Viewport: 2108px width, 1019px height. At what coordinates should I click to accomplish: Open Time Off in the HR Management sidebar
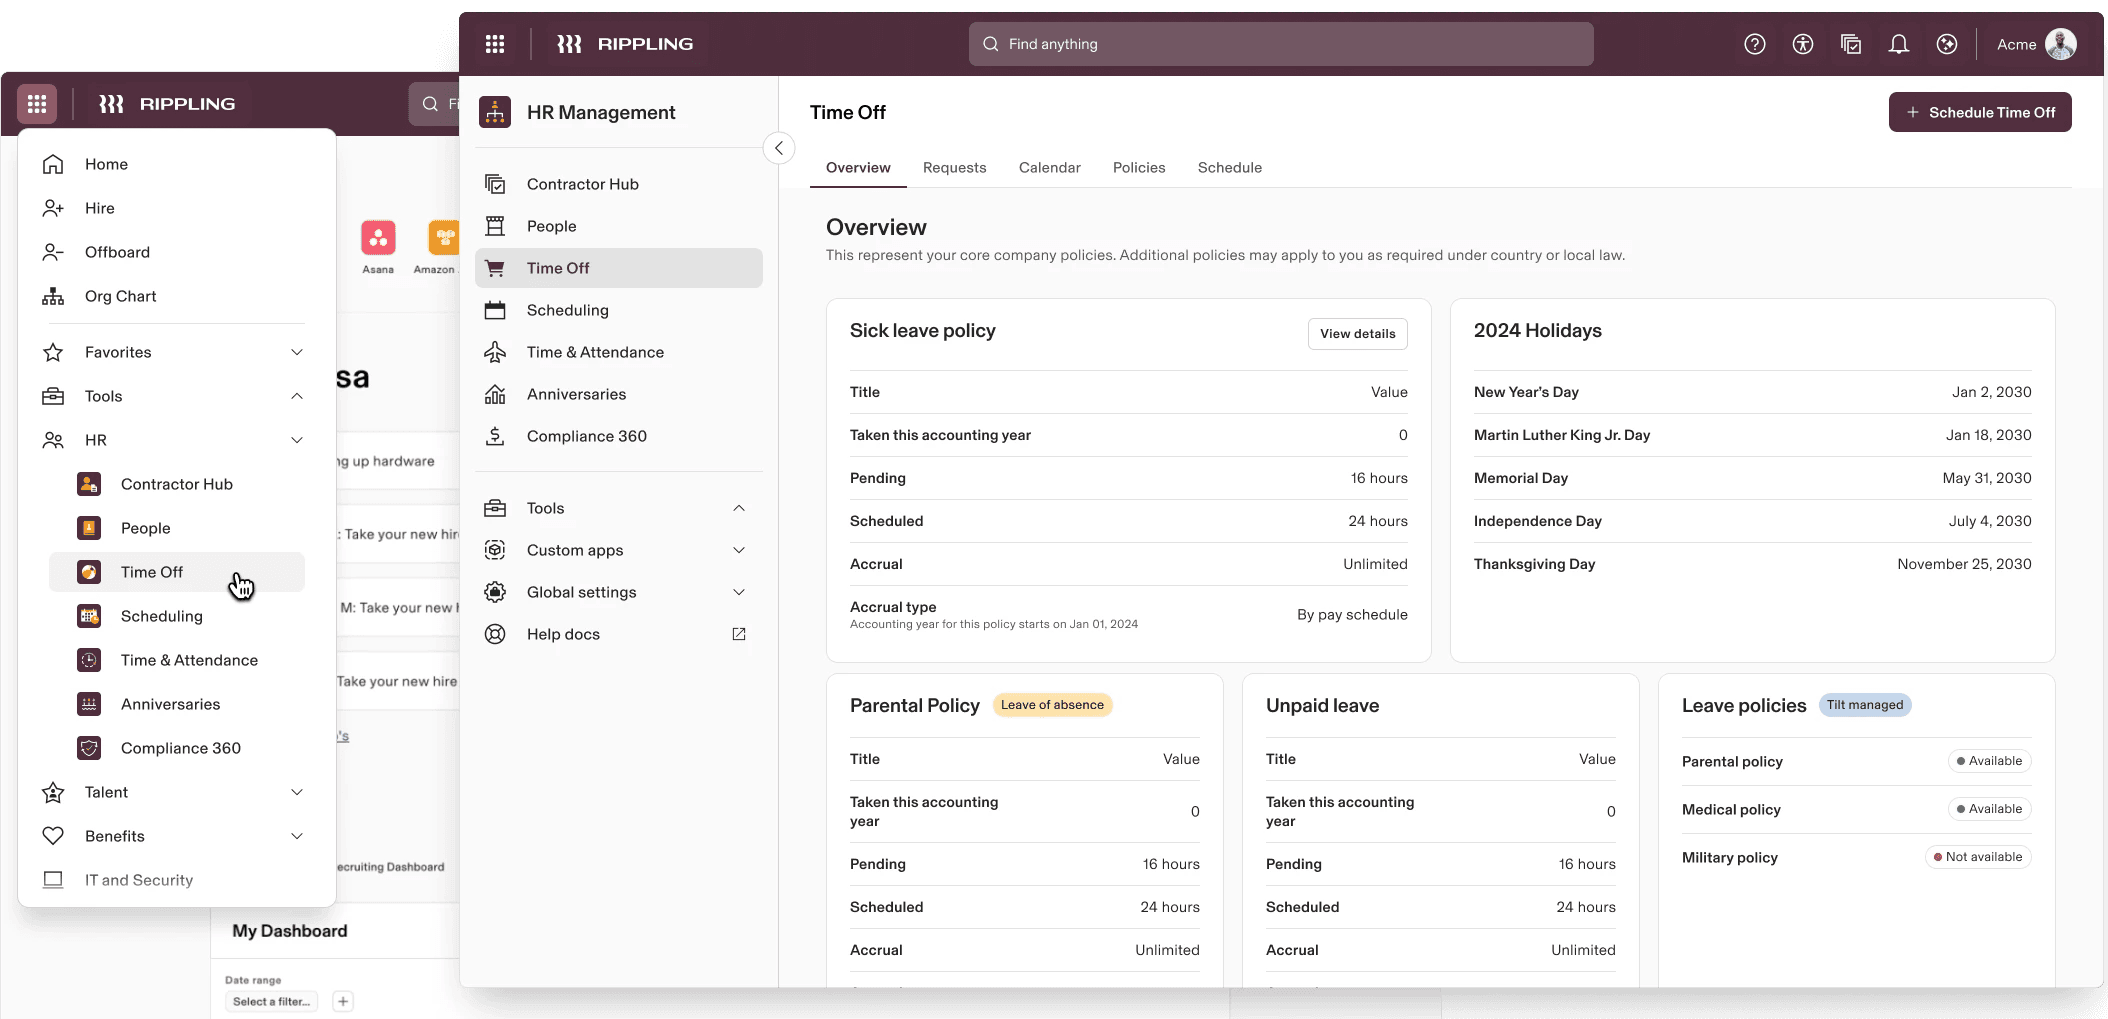coord(619,268)
